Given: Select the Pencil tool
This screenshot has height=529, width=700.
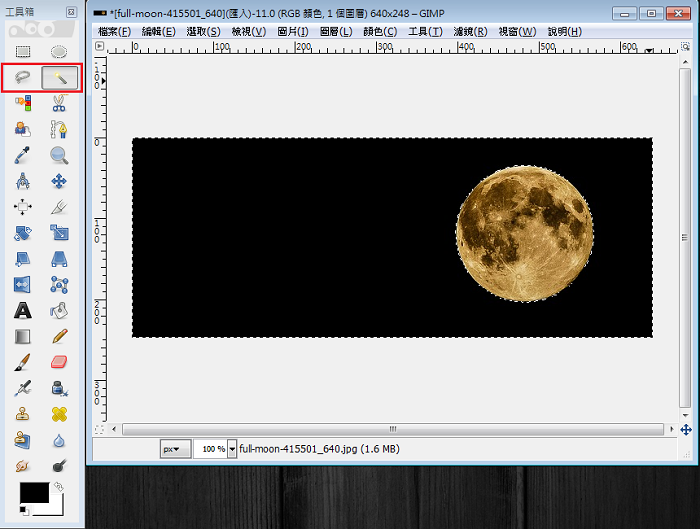Looking at the screenshot, I should coord(59,337).
